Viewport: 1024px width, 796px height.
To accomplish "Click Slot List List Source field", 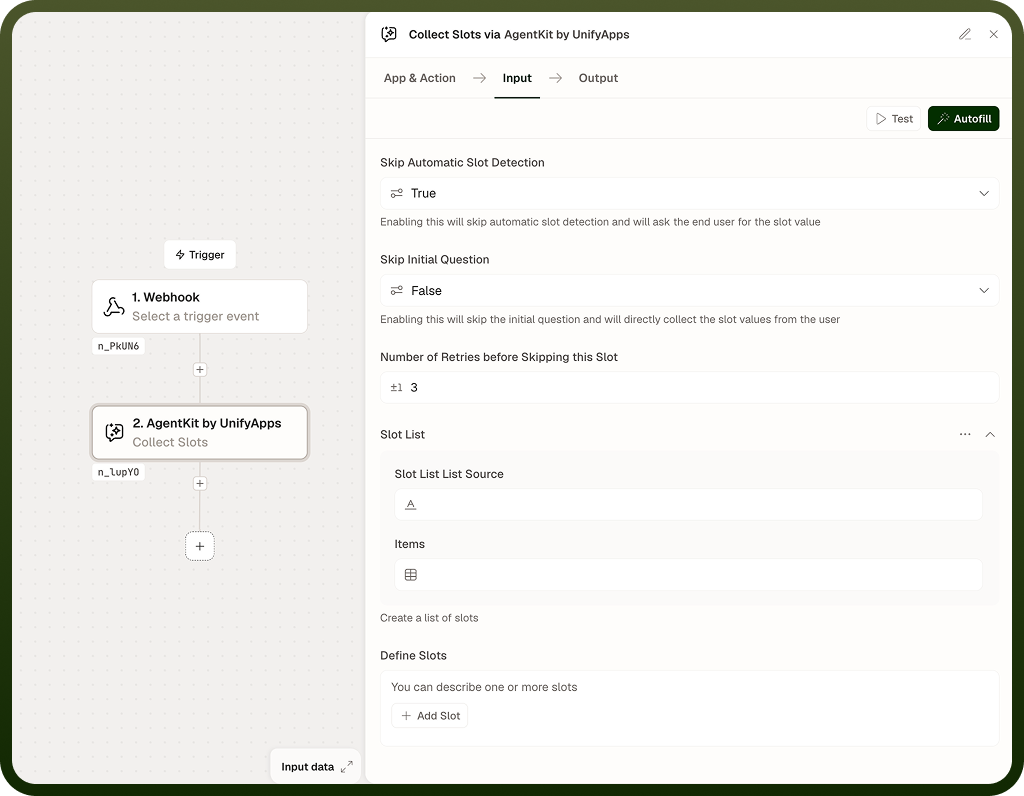I will 688,504.
